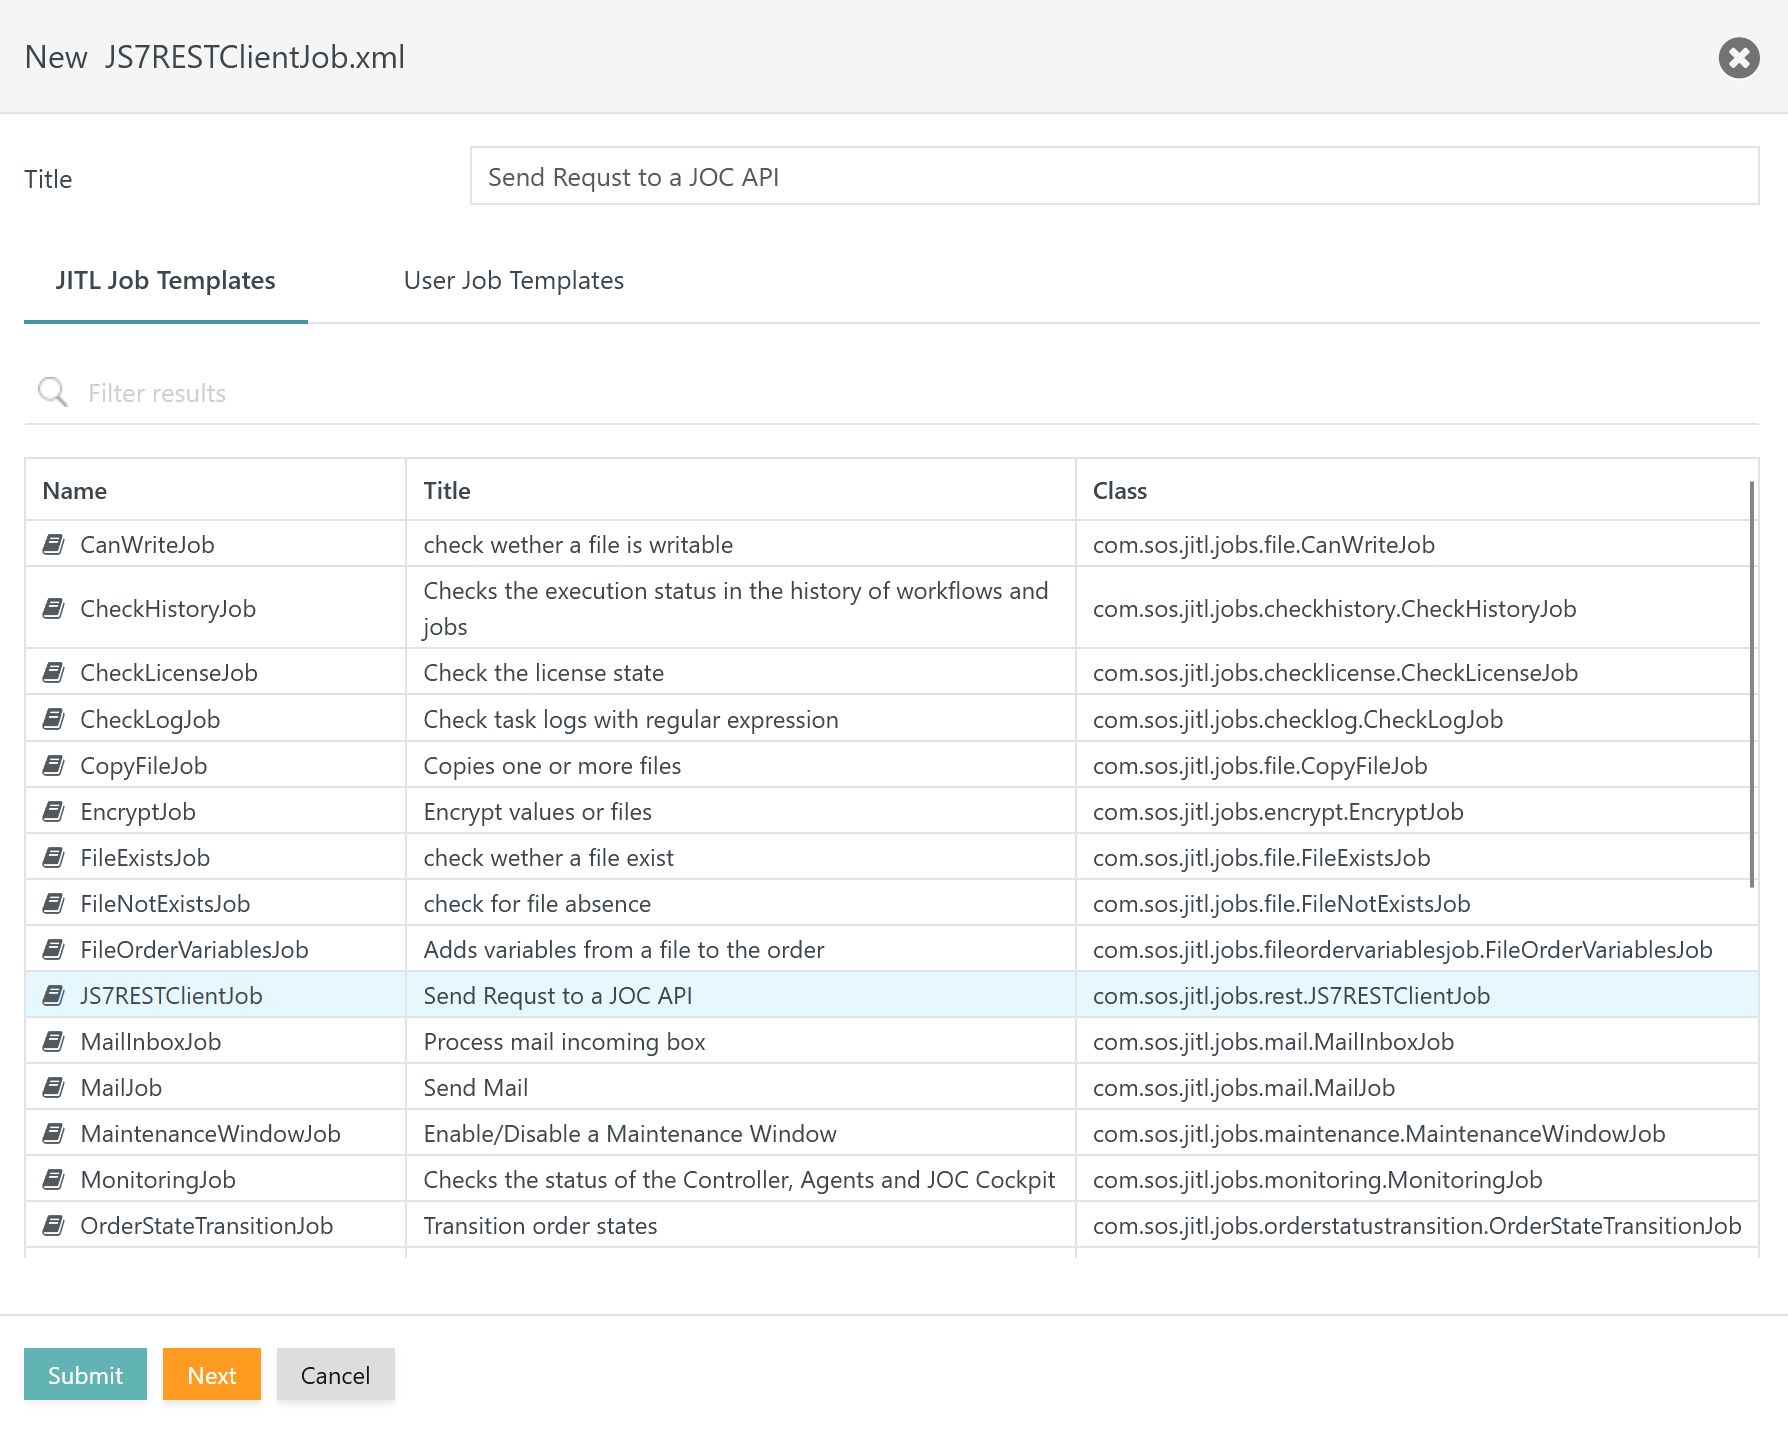Select the MailJob template name
The height and width of the screenshot is (1430, 1788).
[121, 1087]
